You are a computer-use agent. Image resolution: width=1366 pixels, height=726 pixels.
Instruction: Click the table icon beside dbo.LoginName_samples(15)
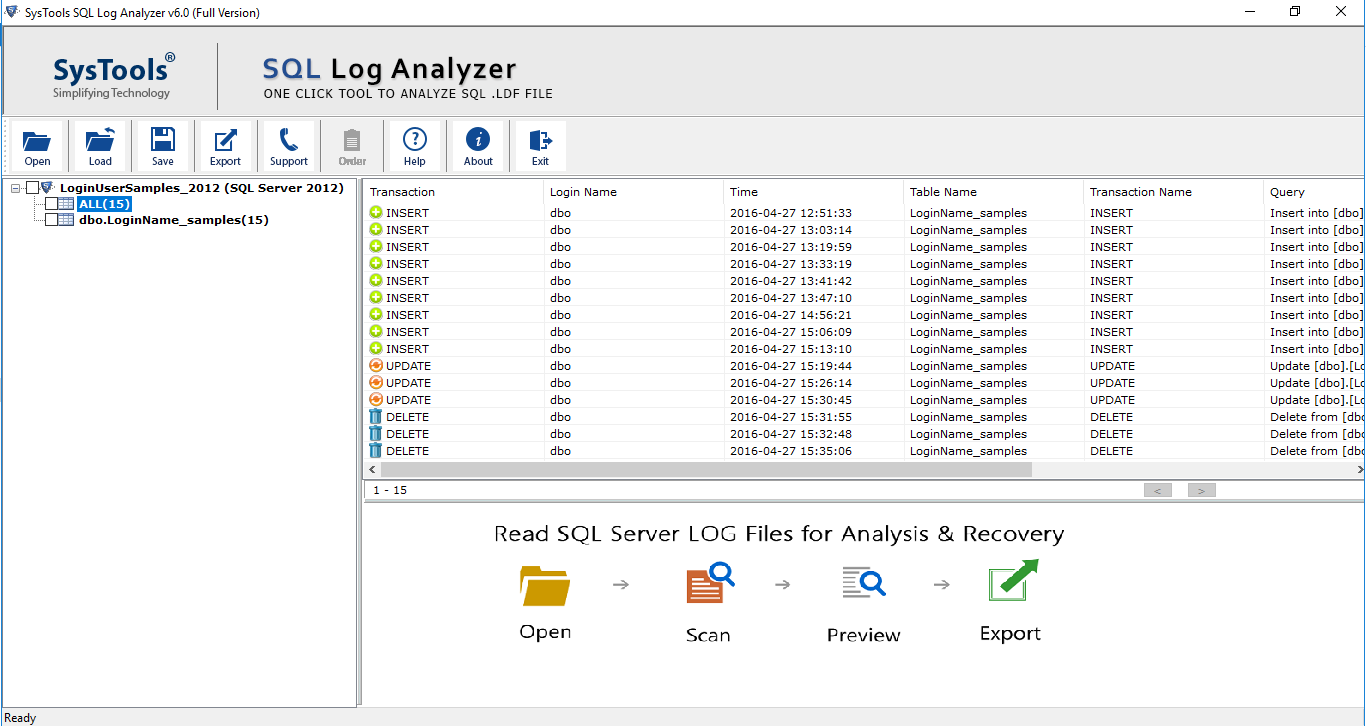point(67,220)
